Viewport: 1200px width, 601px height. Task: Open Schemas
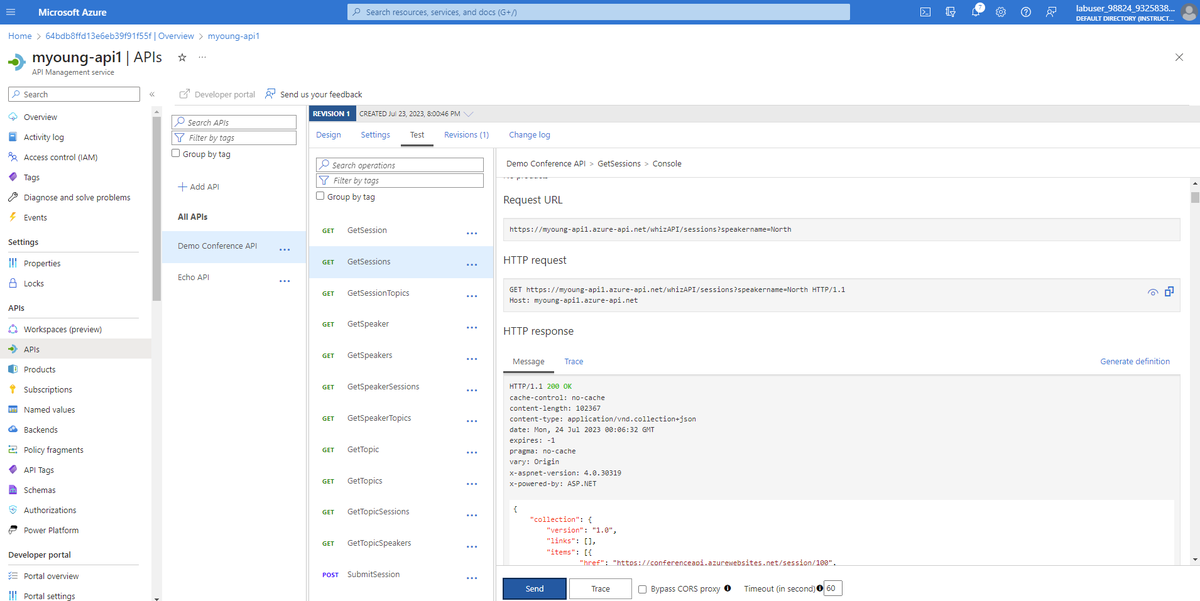click(39, 490)
